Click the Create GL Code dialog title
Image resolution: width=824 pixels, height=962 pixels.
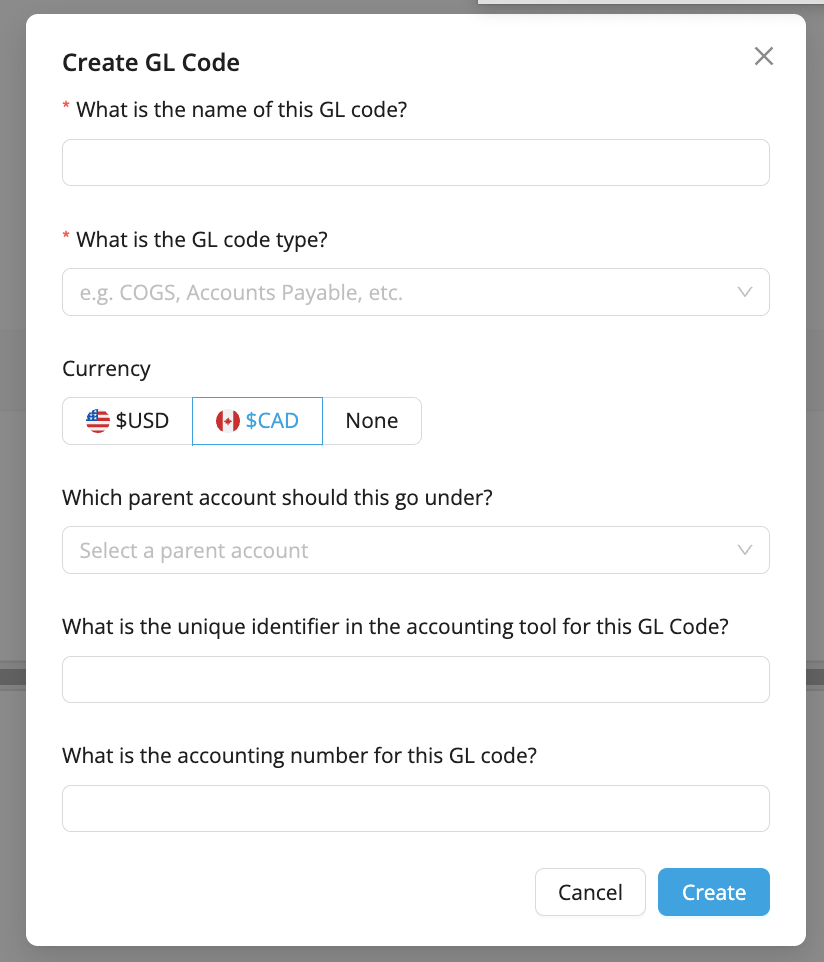(x=151, y=63)
